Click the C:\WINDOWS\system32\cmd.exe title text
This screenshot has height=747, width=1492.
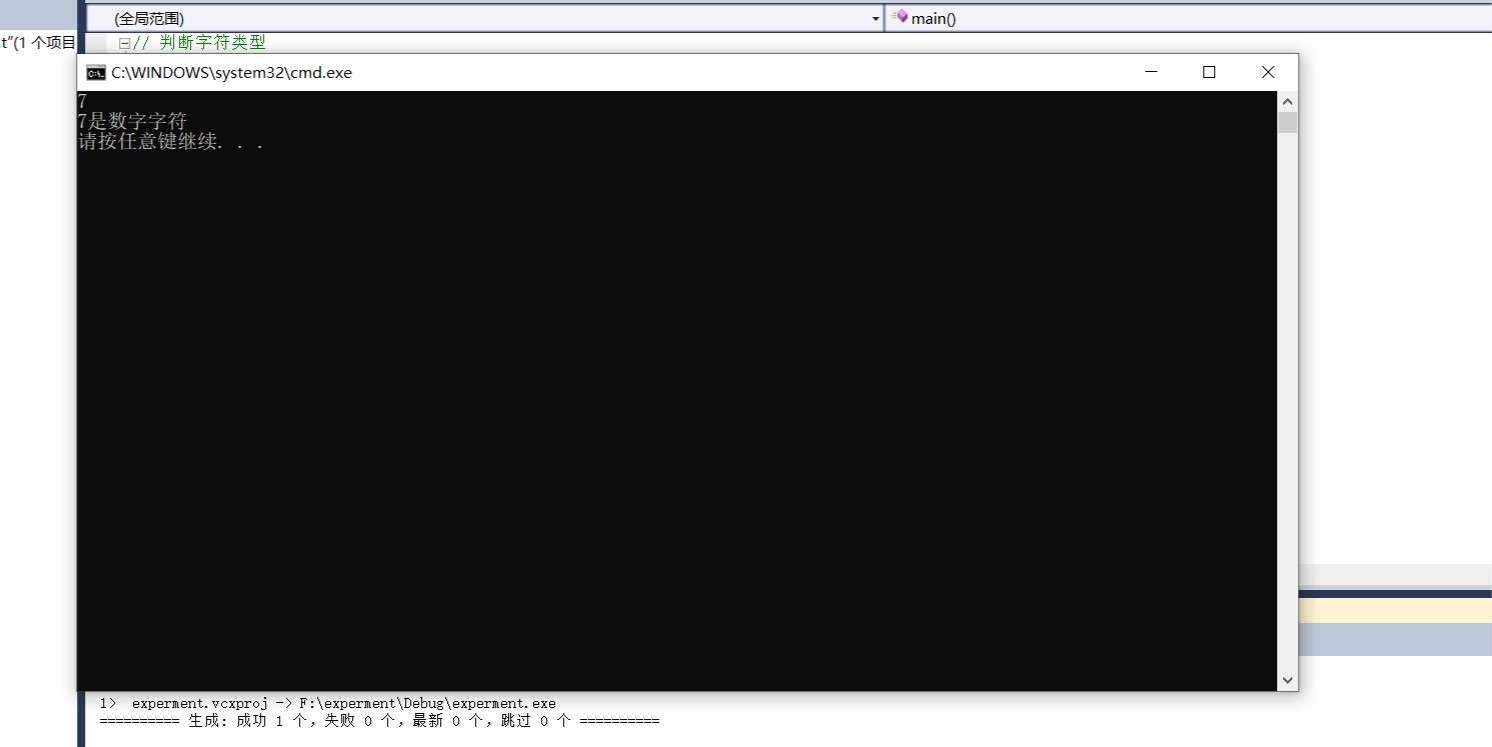pos(231,72)
